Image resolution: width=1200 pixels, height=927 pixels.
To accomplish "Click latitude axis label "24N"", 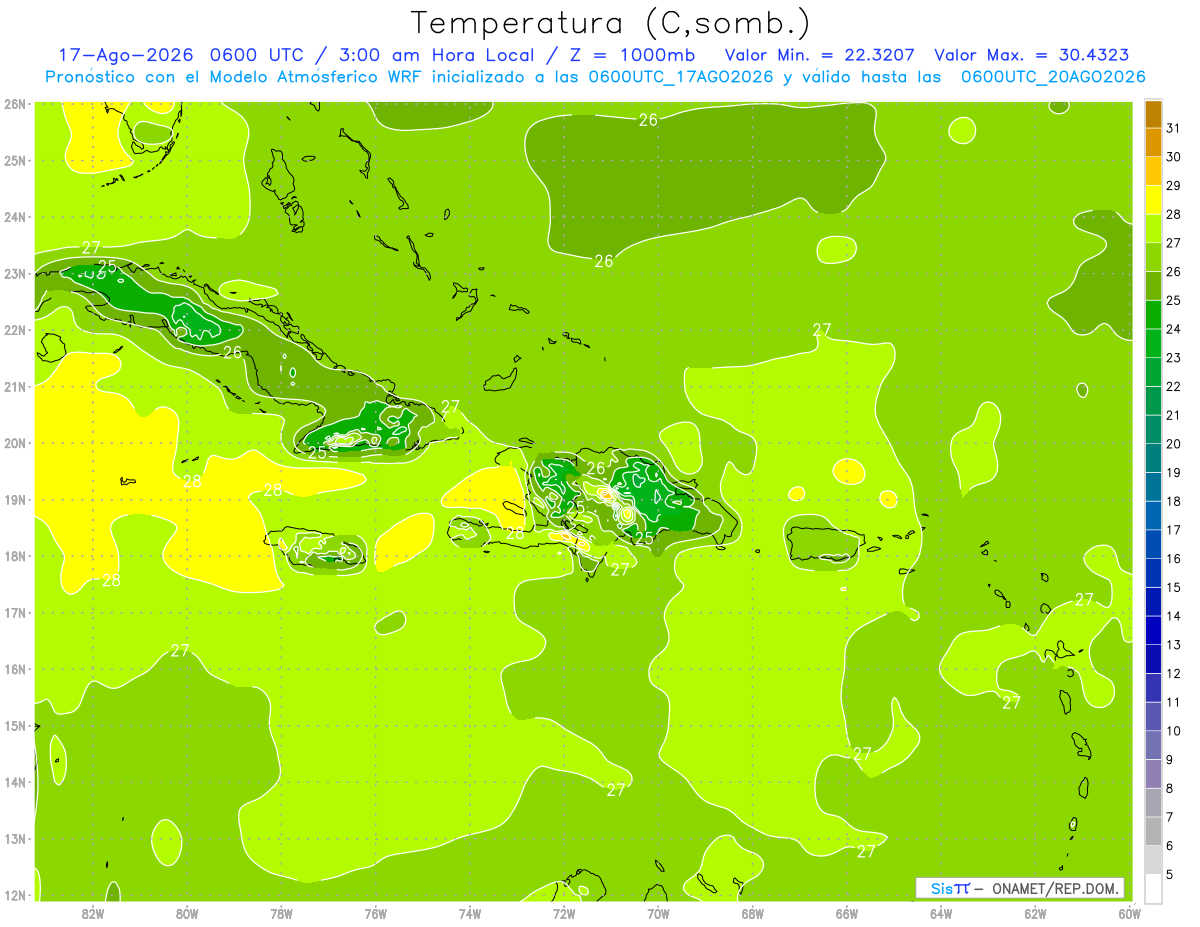I will (x=15, y=217).
